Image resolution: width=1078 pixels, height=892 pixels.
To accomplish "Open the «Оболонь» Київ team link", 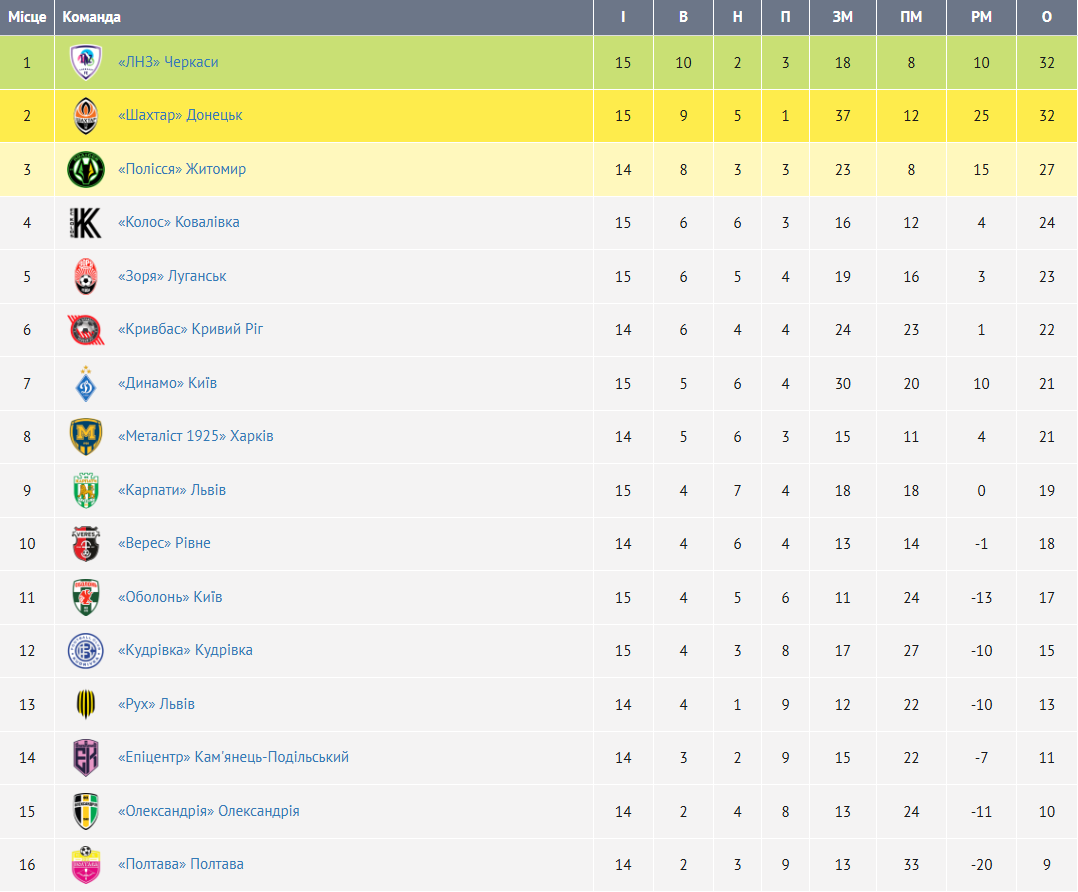I will [x=170, y=597].
